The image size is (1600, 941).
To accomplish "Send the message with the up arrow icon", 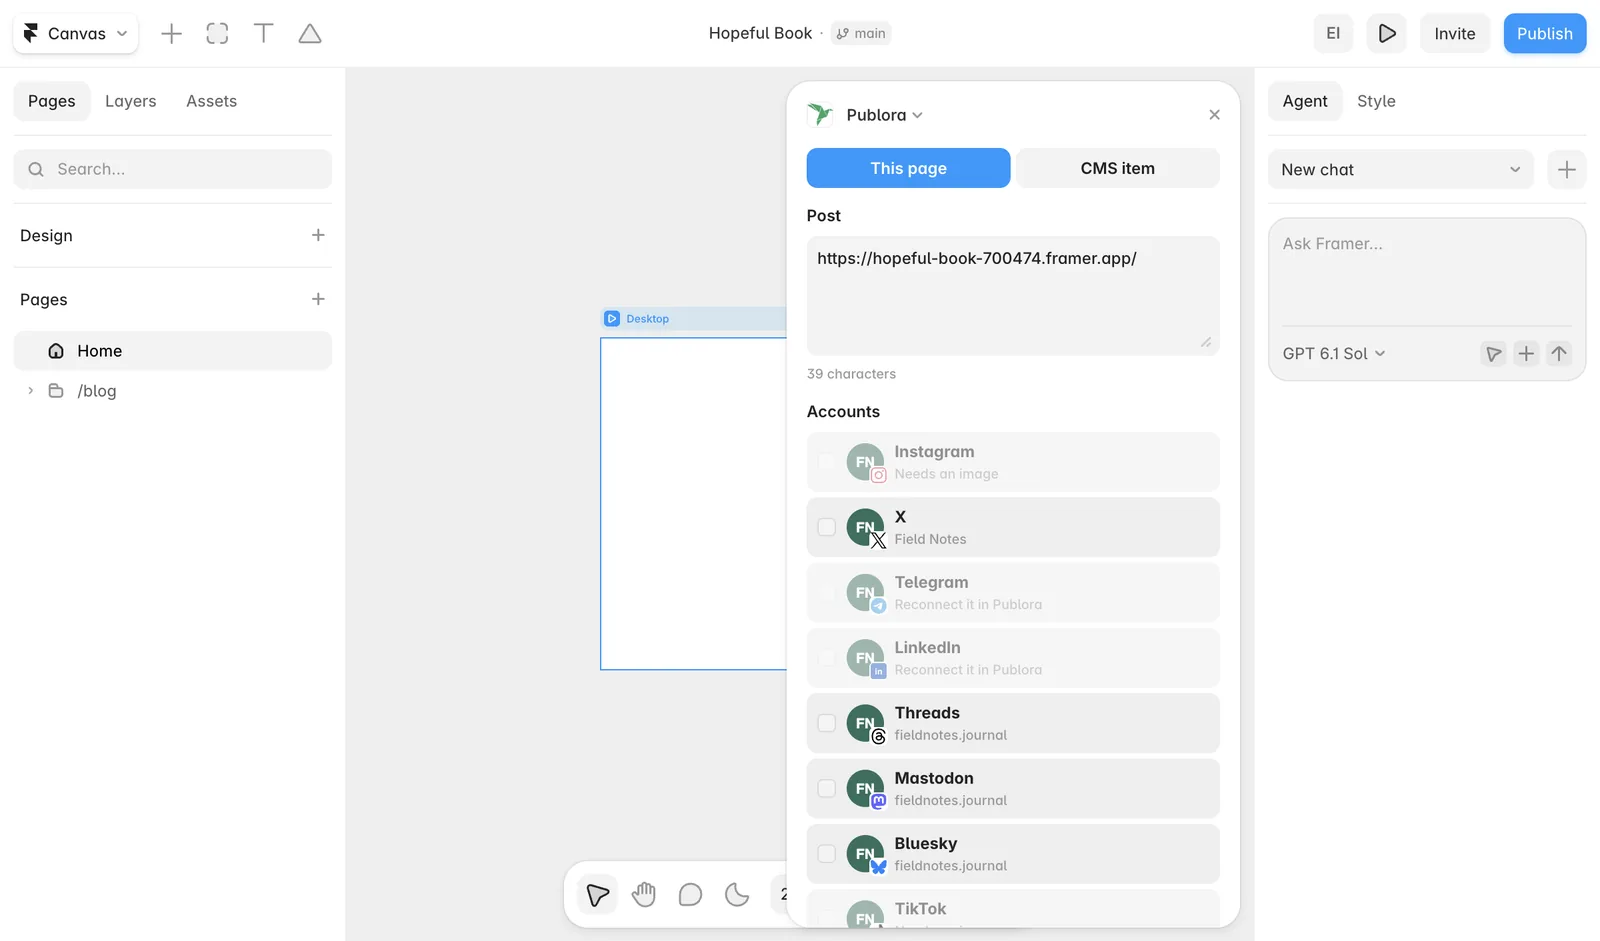I will click(x=1559, y=354).
